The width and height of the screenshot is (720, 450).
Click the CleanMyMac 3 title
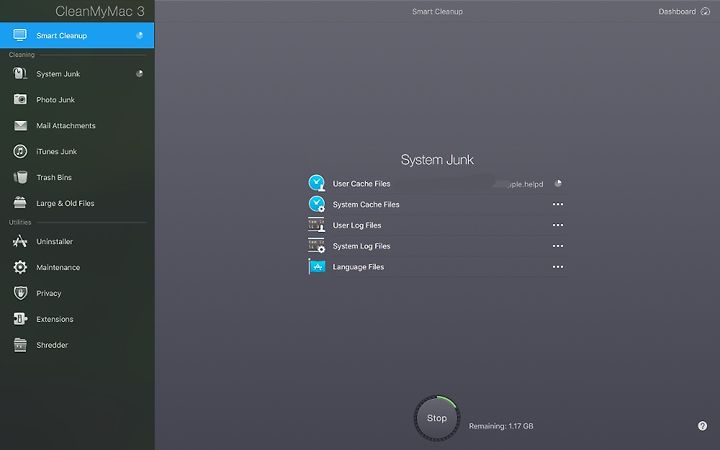(100, 11)
